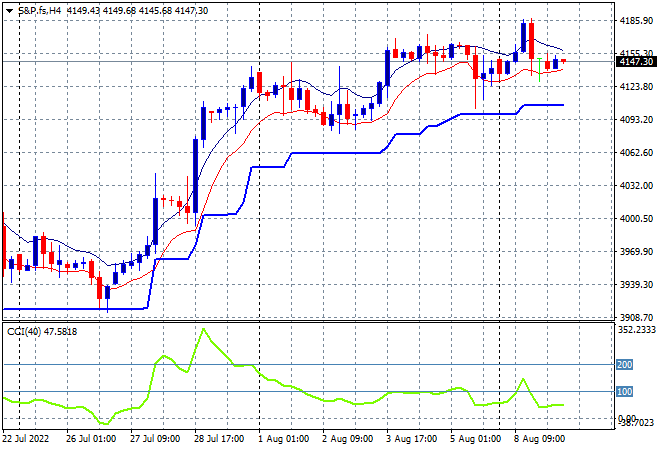This screenshot has width=660, height=450.
Task: Click the 8 Aug 09:00 time label
Action: tap(540, 439)
